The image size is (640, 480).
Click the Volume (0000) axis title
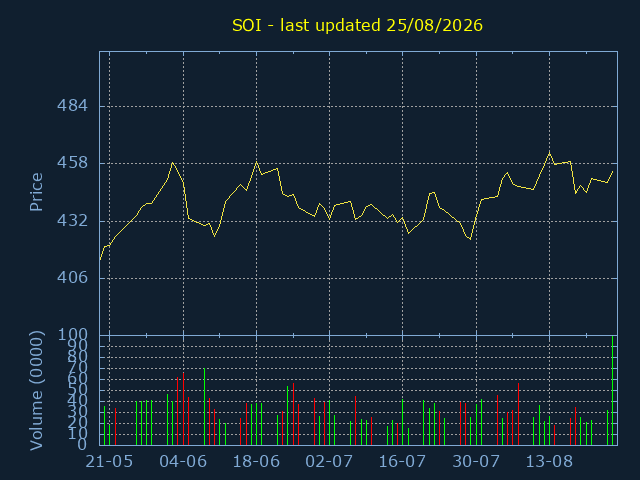point(36,391)
